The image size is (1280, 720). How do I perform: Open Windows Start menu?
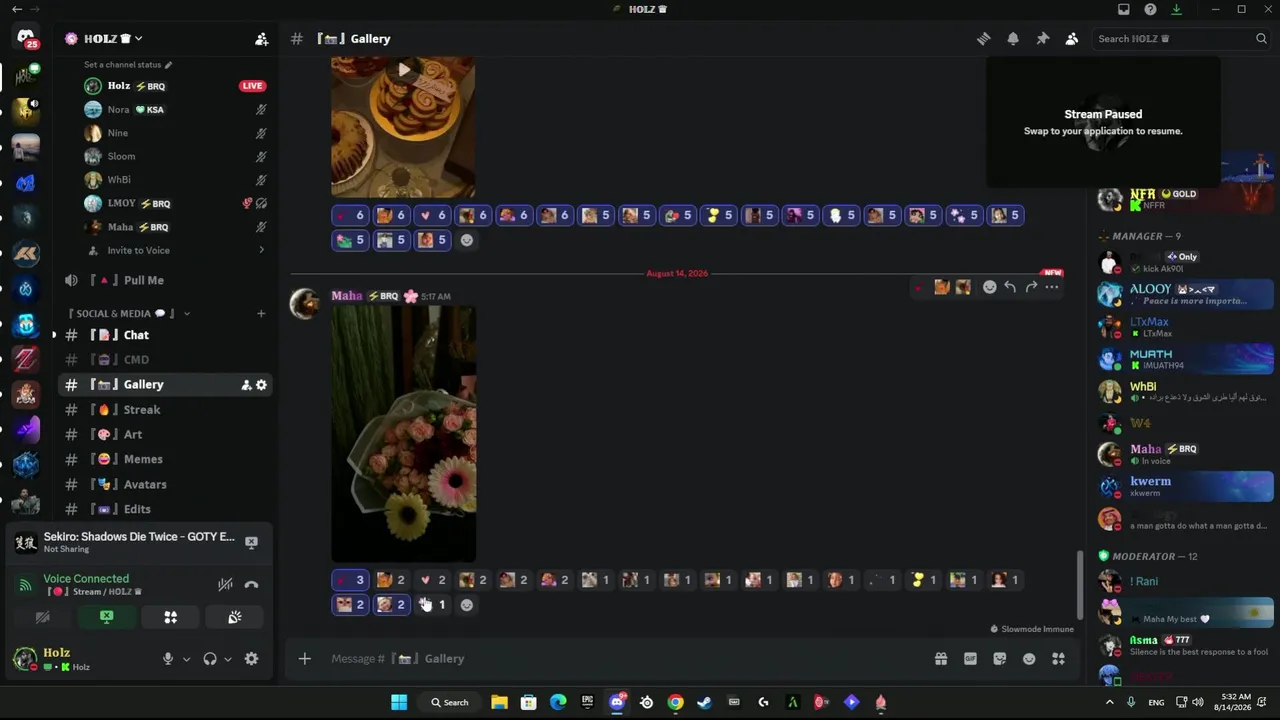tap(399, 702)
